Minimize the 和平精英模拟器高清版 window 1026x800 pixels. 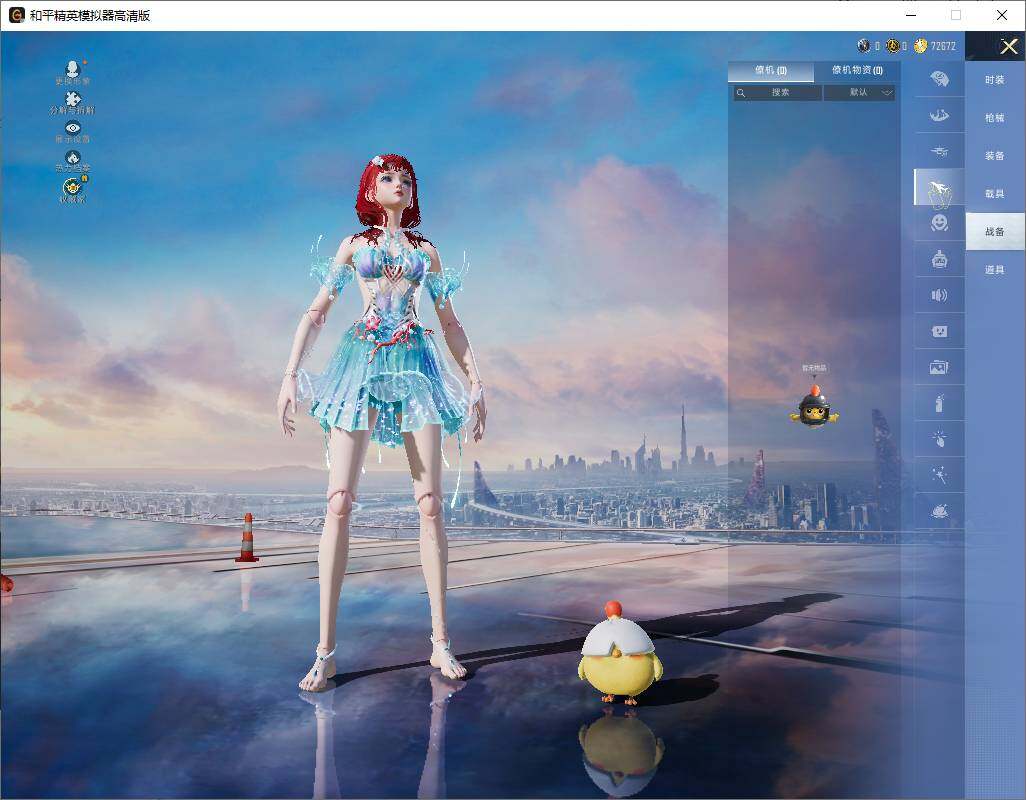[911, 15]
